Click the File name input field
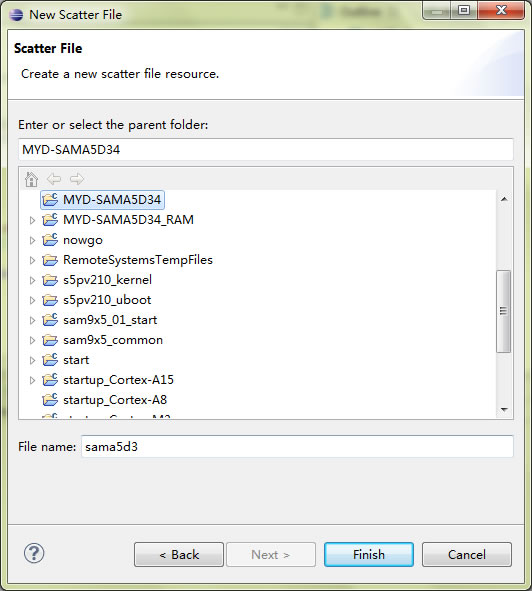 [x=297, y=447]
